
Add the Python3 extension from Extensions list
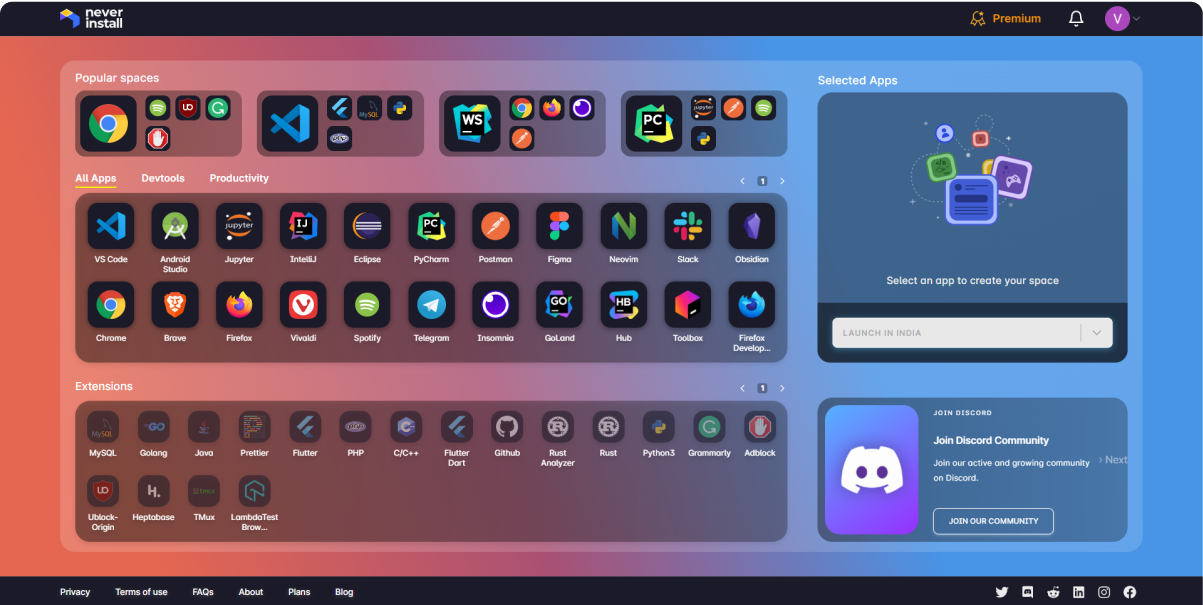[x=659, y=427]
